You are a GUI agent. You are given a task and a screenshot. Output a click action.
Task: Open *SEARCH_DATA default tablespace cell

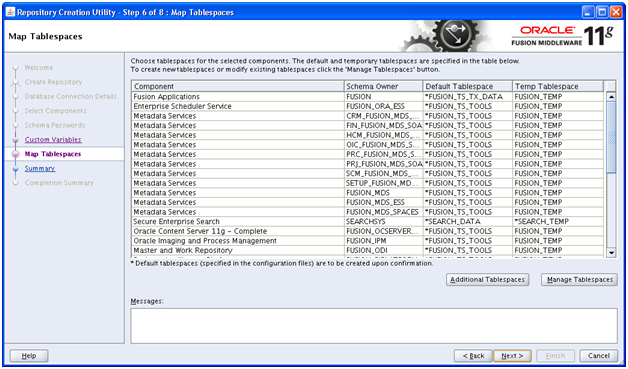coord(468,222)
